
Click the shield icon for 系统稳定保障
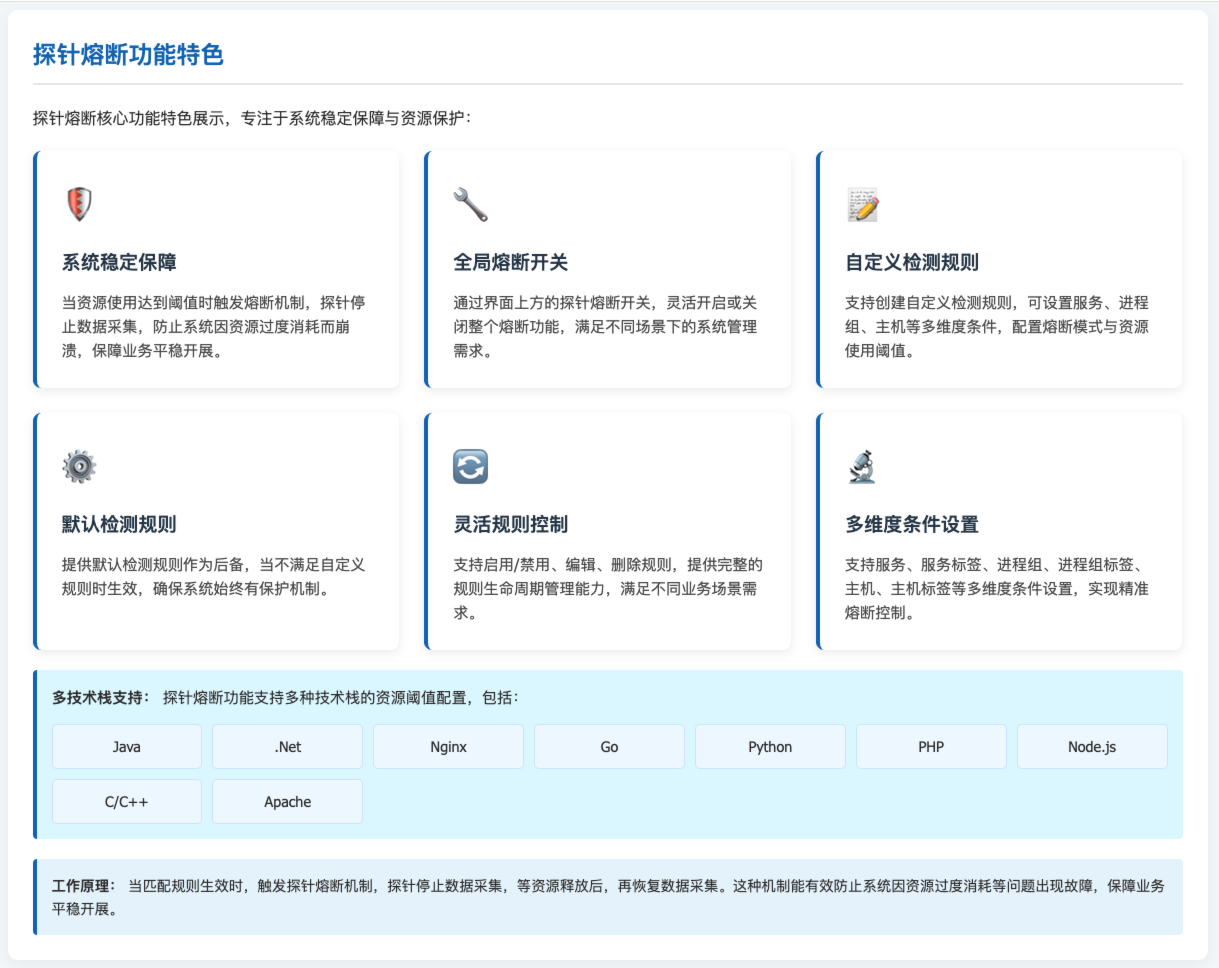(79, 204)
